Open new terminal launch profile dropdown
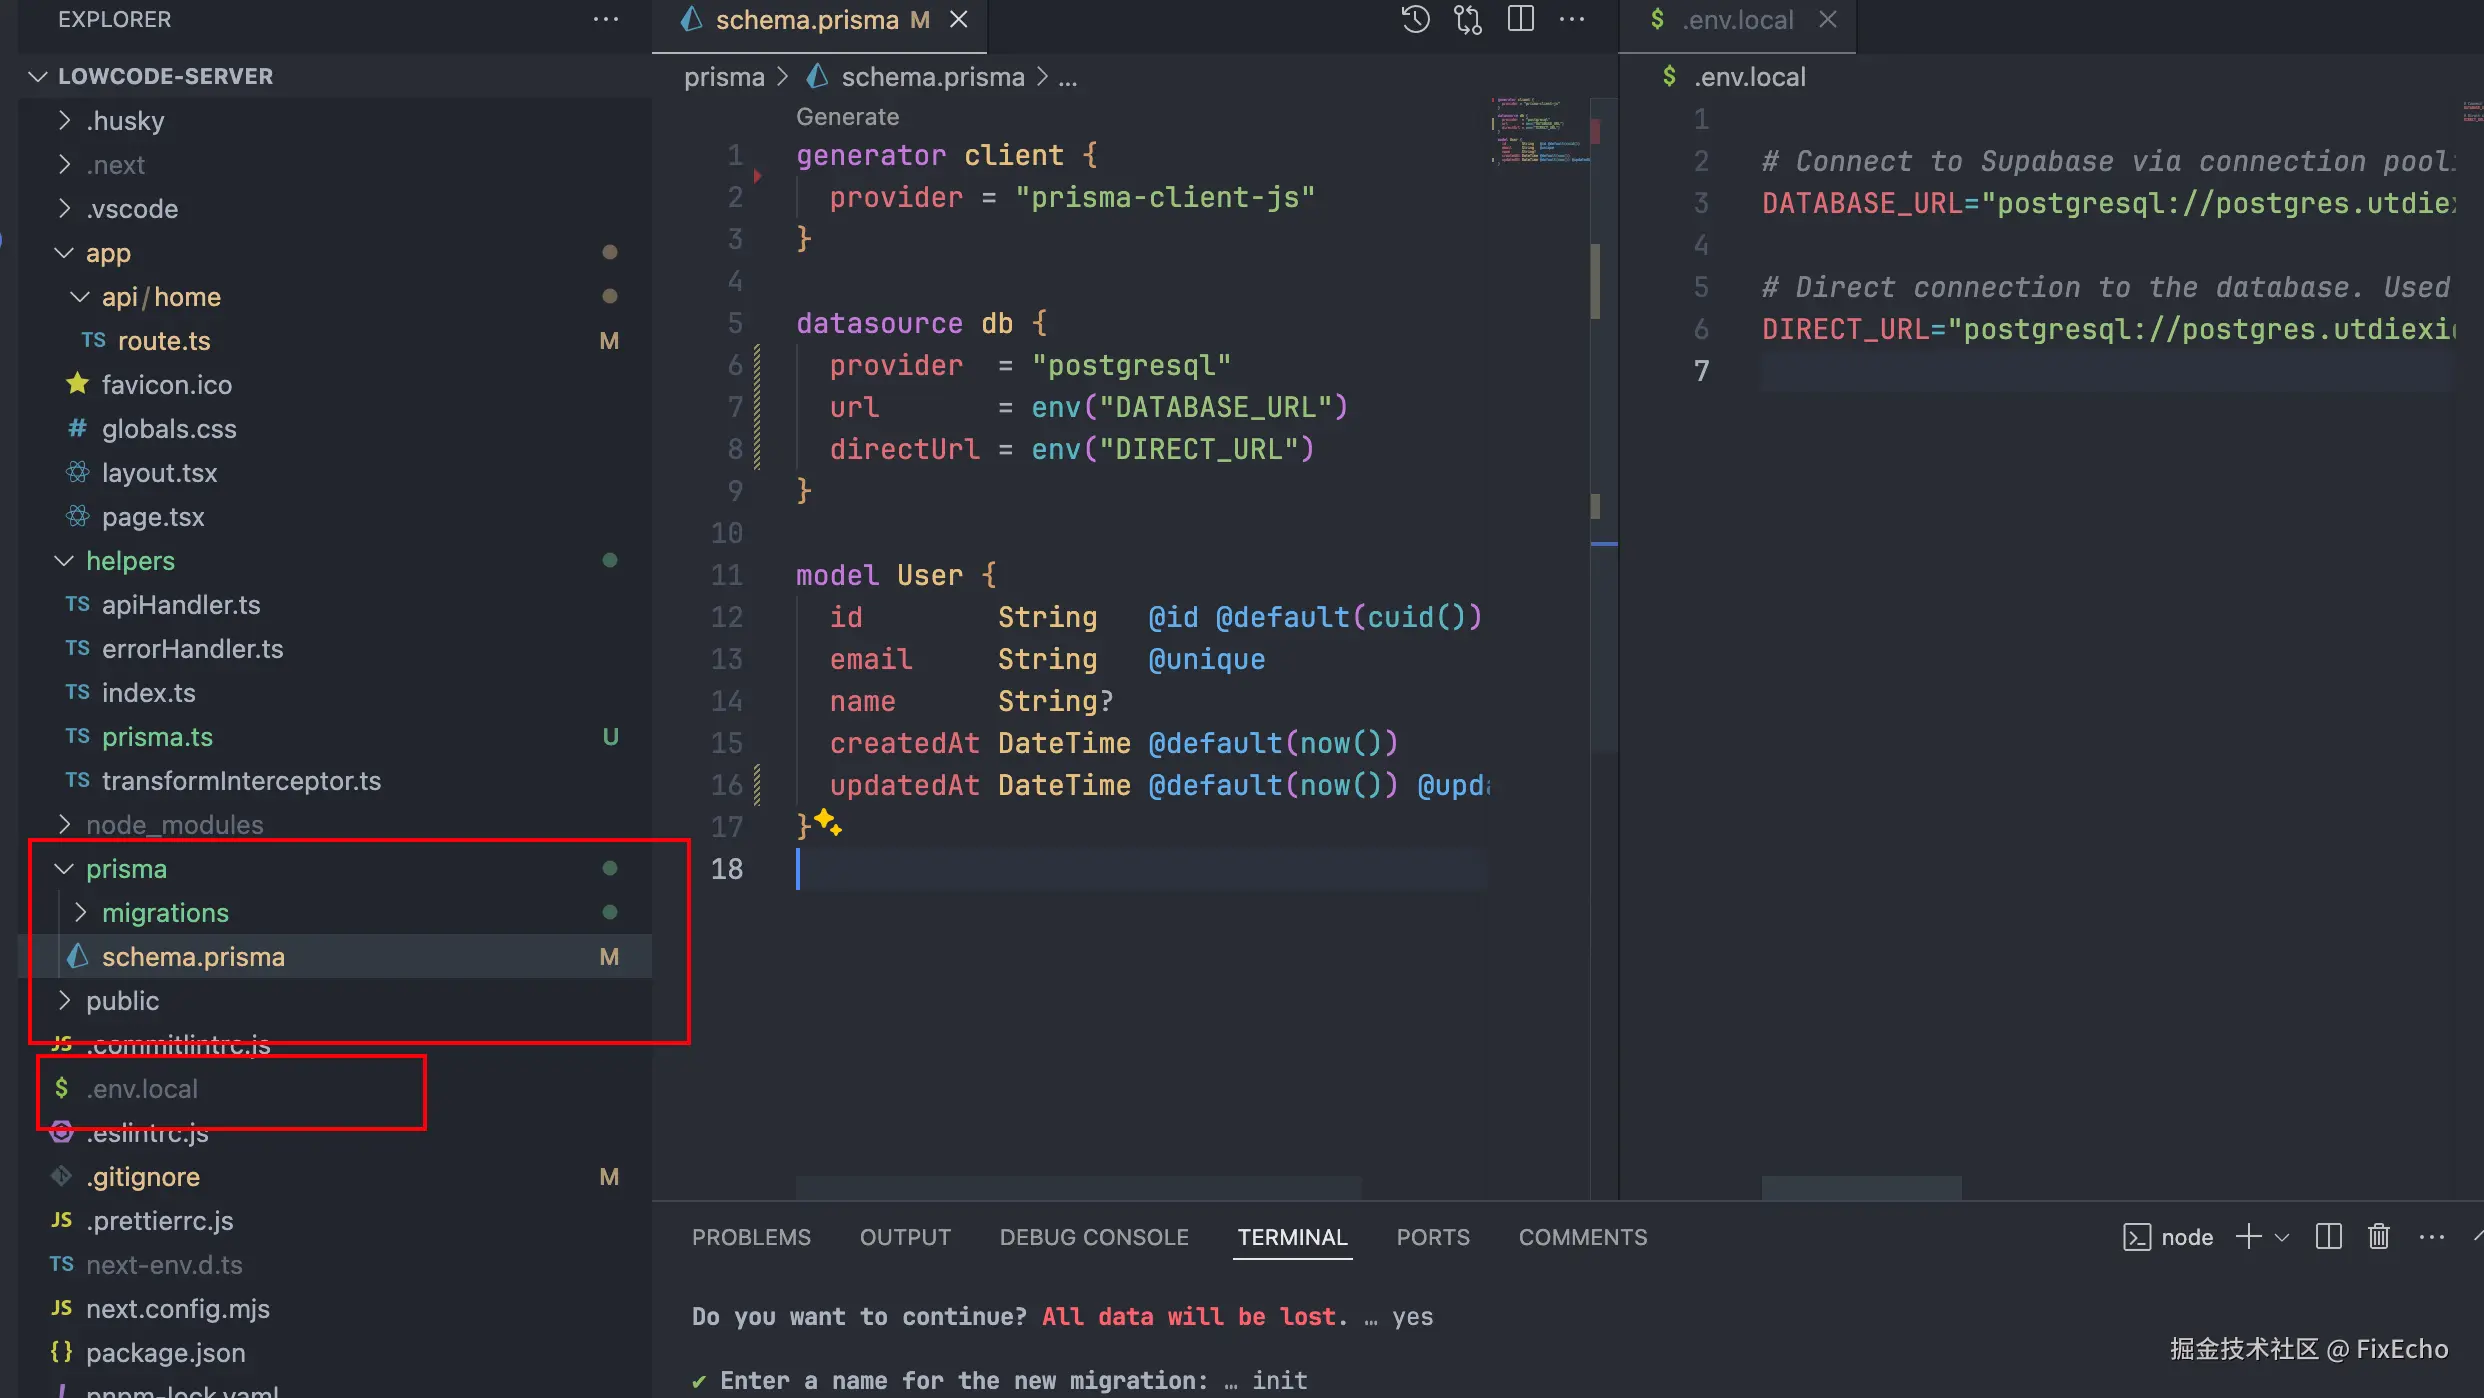 click(2282, 1237)
